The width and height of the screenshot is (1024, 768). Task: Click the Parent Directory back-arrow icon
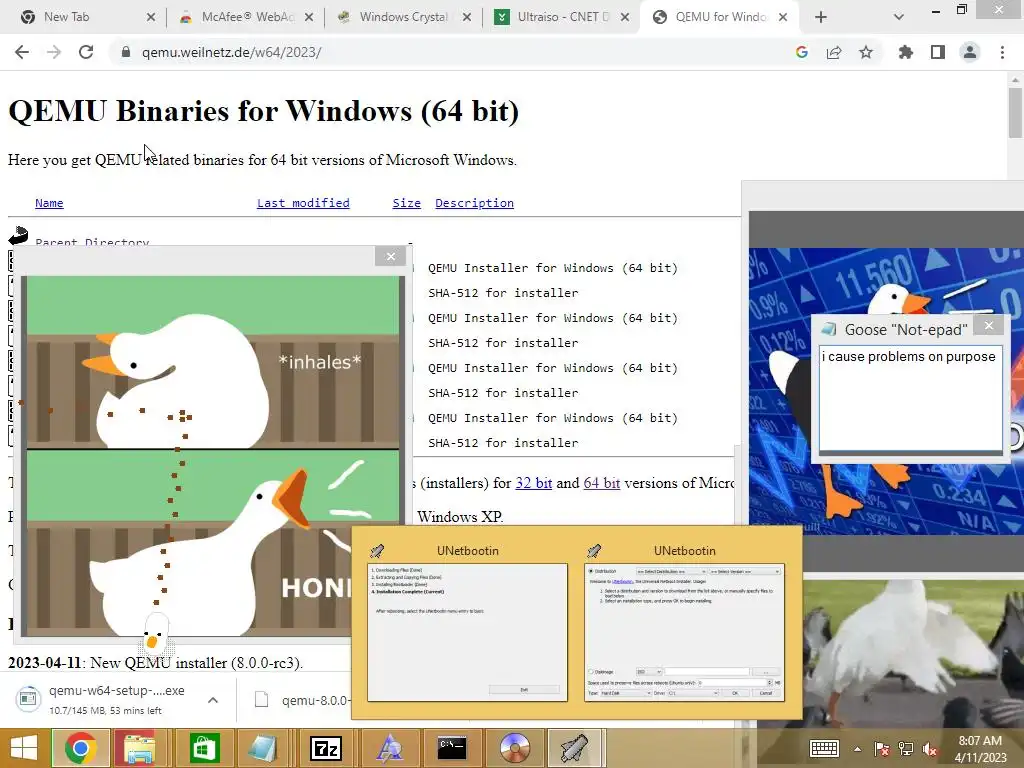18,236
